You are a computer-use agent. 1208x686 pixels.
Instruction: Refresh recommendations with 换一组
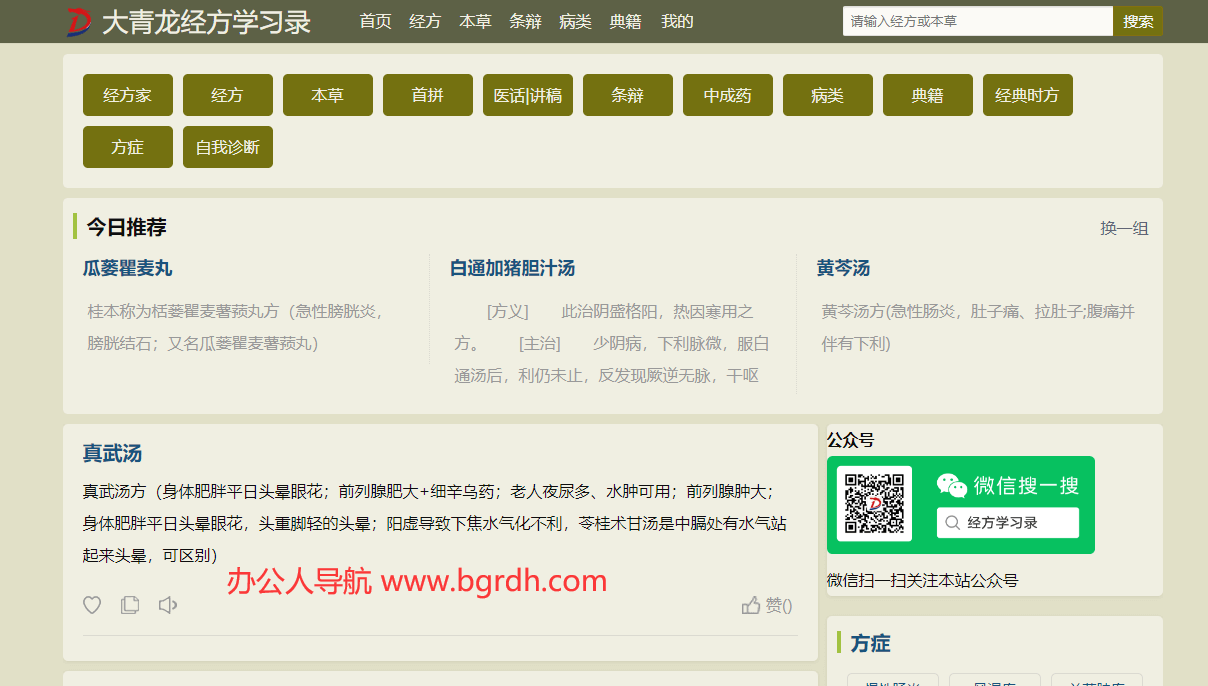(x=1124, y=228)
